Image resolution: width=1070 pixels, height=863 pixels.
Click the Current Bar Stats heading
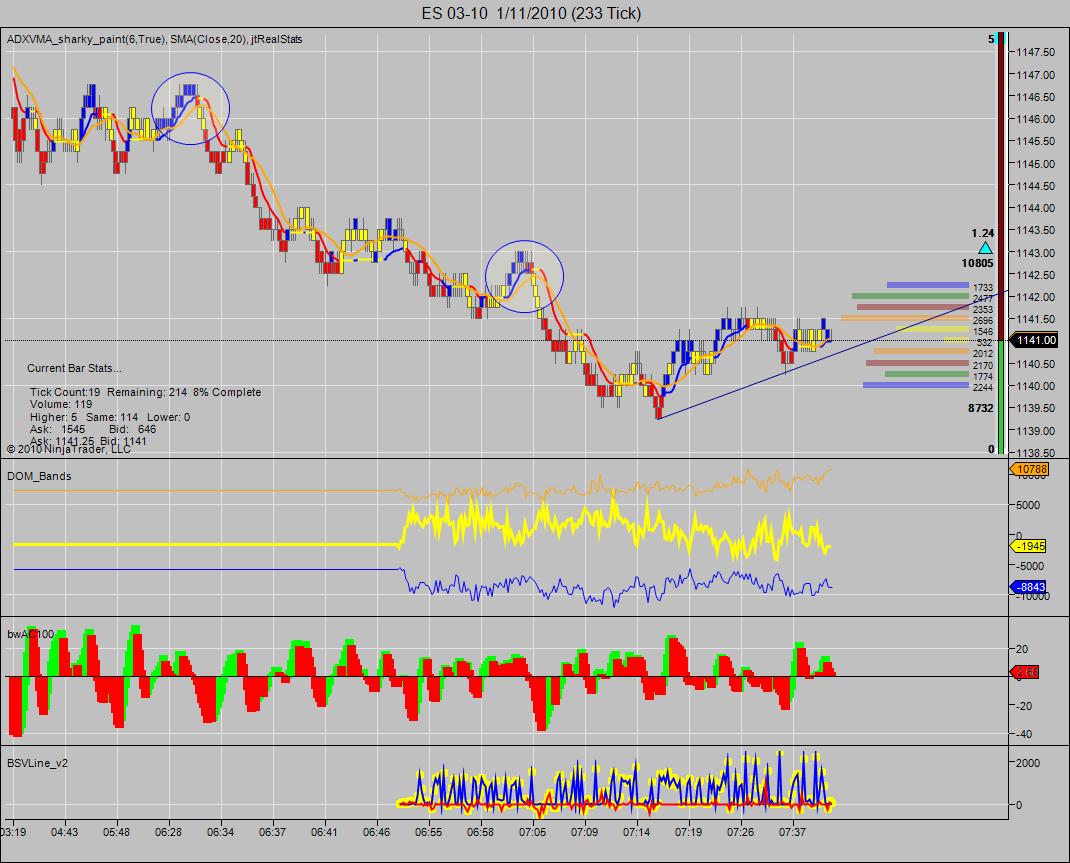coord(74,368)
